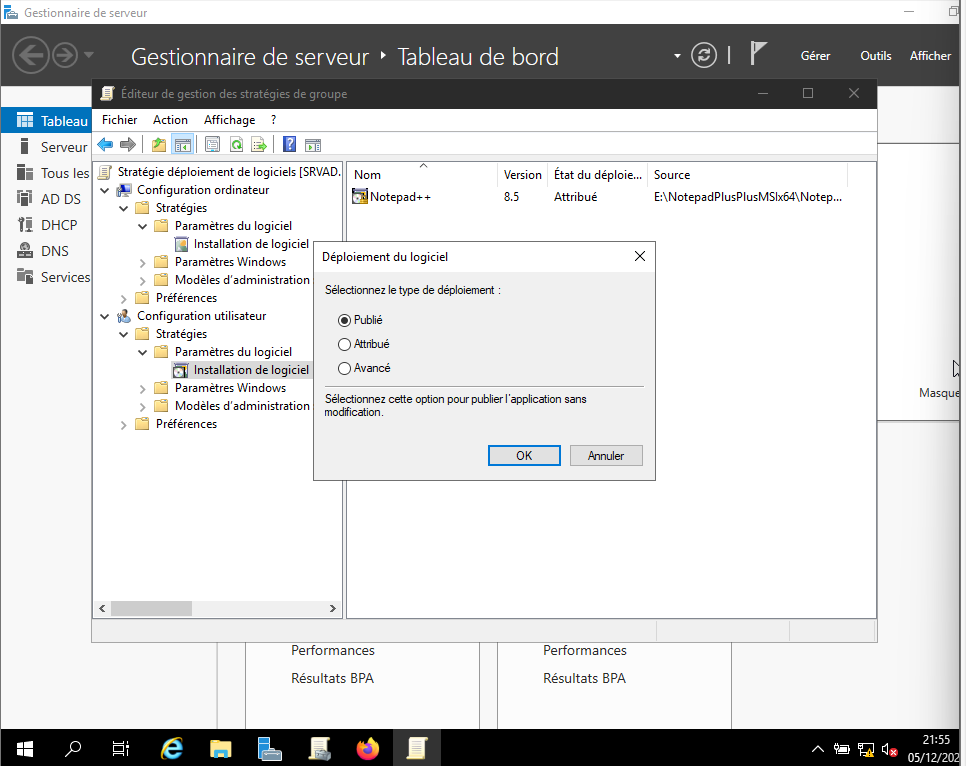
Task: Open the Affichage menu
Action: click(229, 120)
